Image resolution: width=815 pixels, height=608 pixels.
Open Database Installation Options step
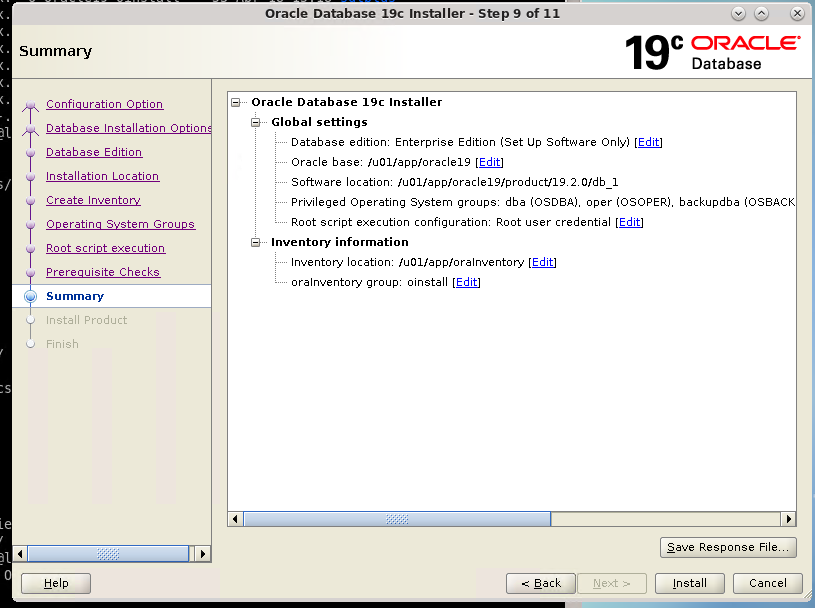pyautogui.click(x=128, y=128)
